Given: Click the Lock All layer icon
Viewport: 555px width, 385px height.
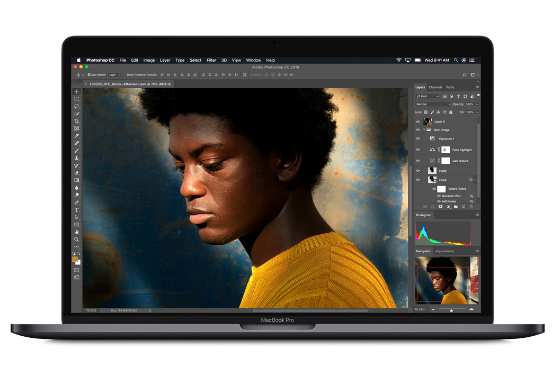Looking at the screenshot, I should coord(451,112).
